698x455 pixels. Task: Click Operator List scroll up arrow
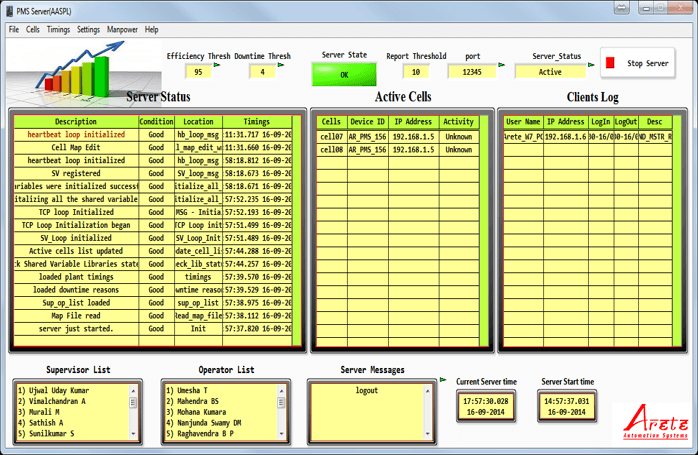(x=281, y=391)
